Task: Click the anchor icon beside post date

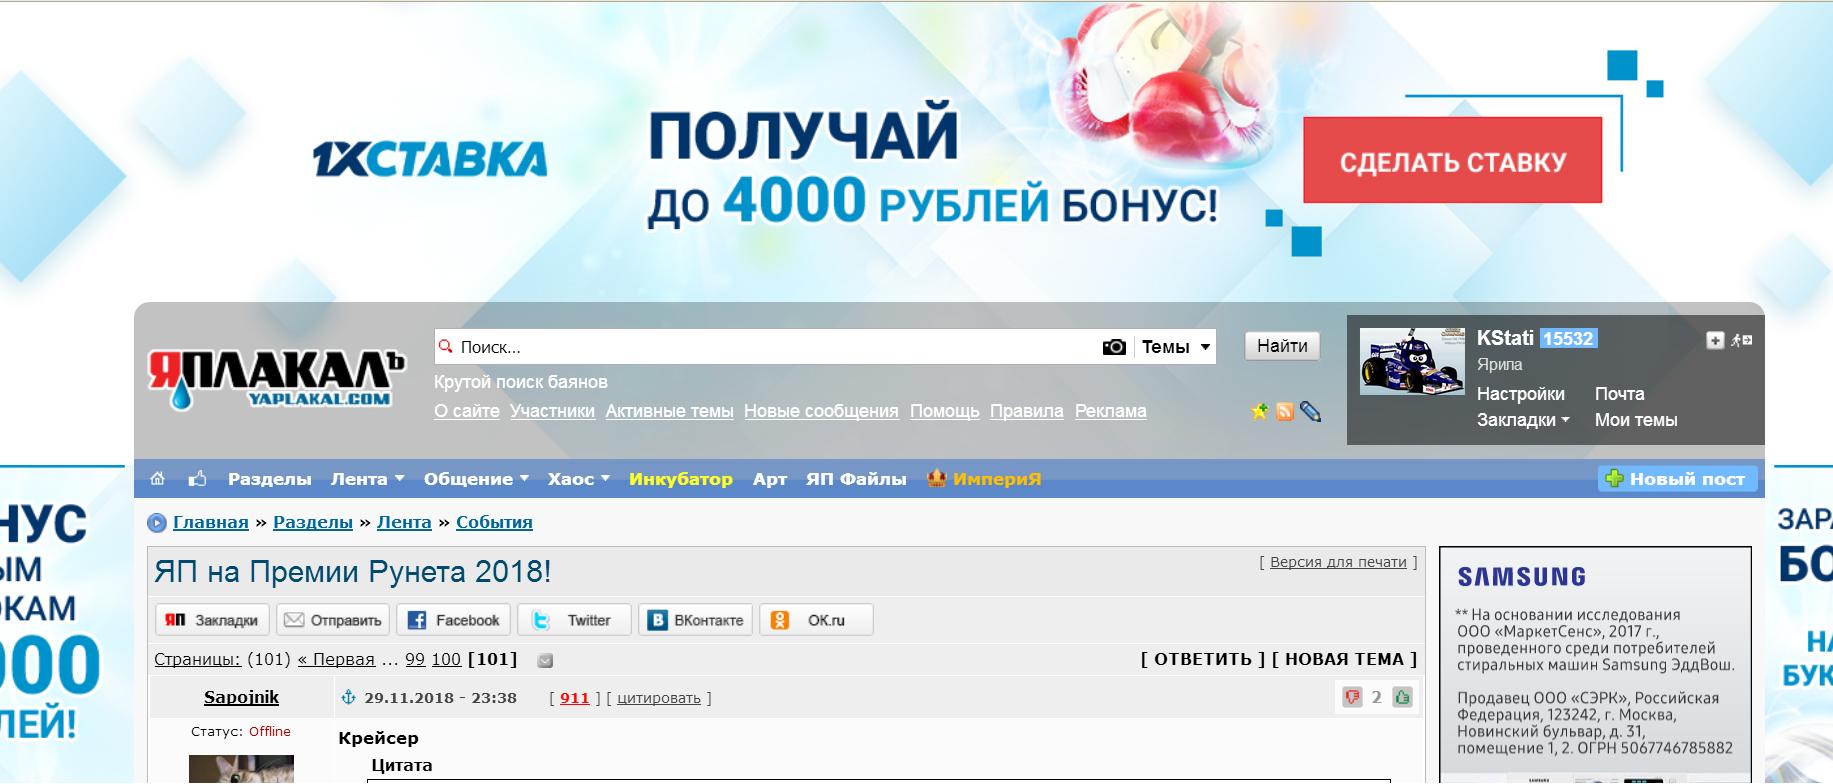Action: (x=349, y=698)
